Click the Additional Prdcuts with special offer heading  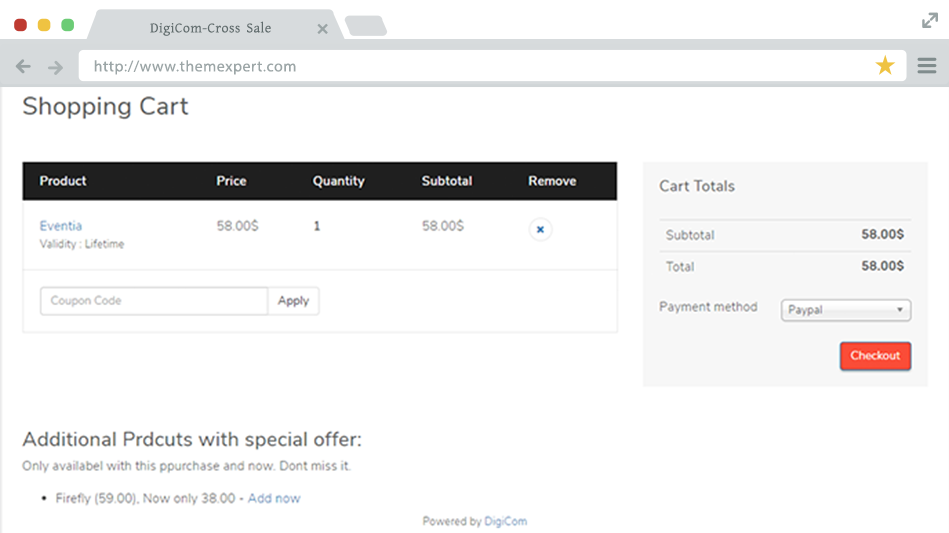point(192,439)
